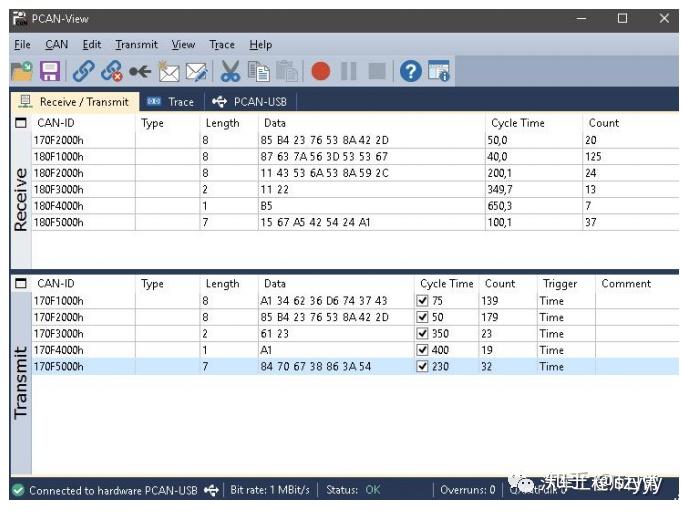Switch to the Trace tab

pos(171,102)
